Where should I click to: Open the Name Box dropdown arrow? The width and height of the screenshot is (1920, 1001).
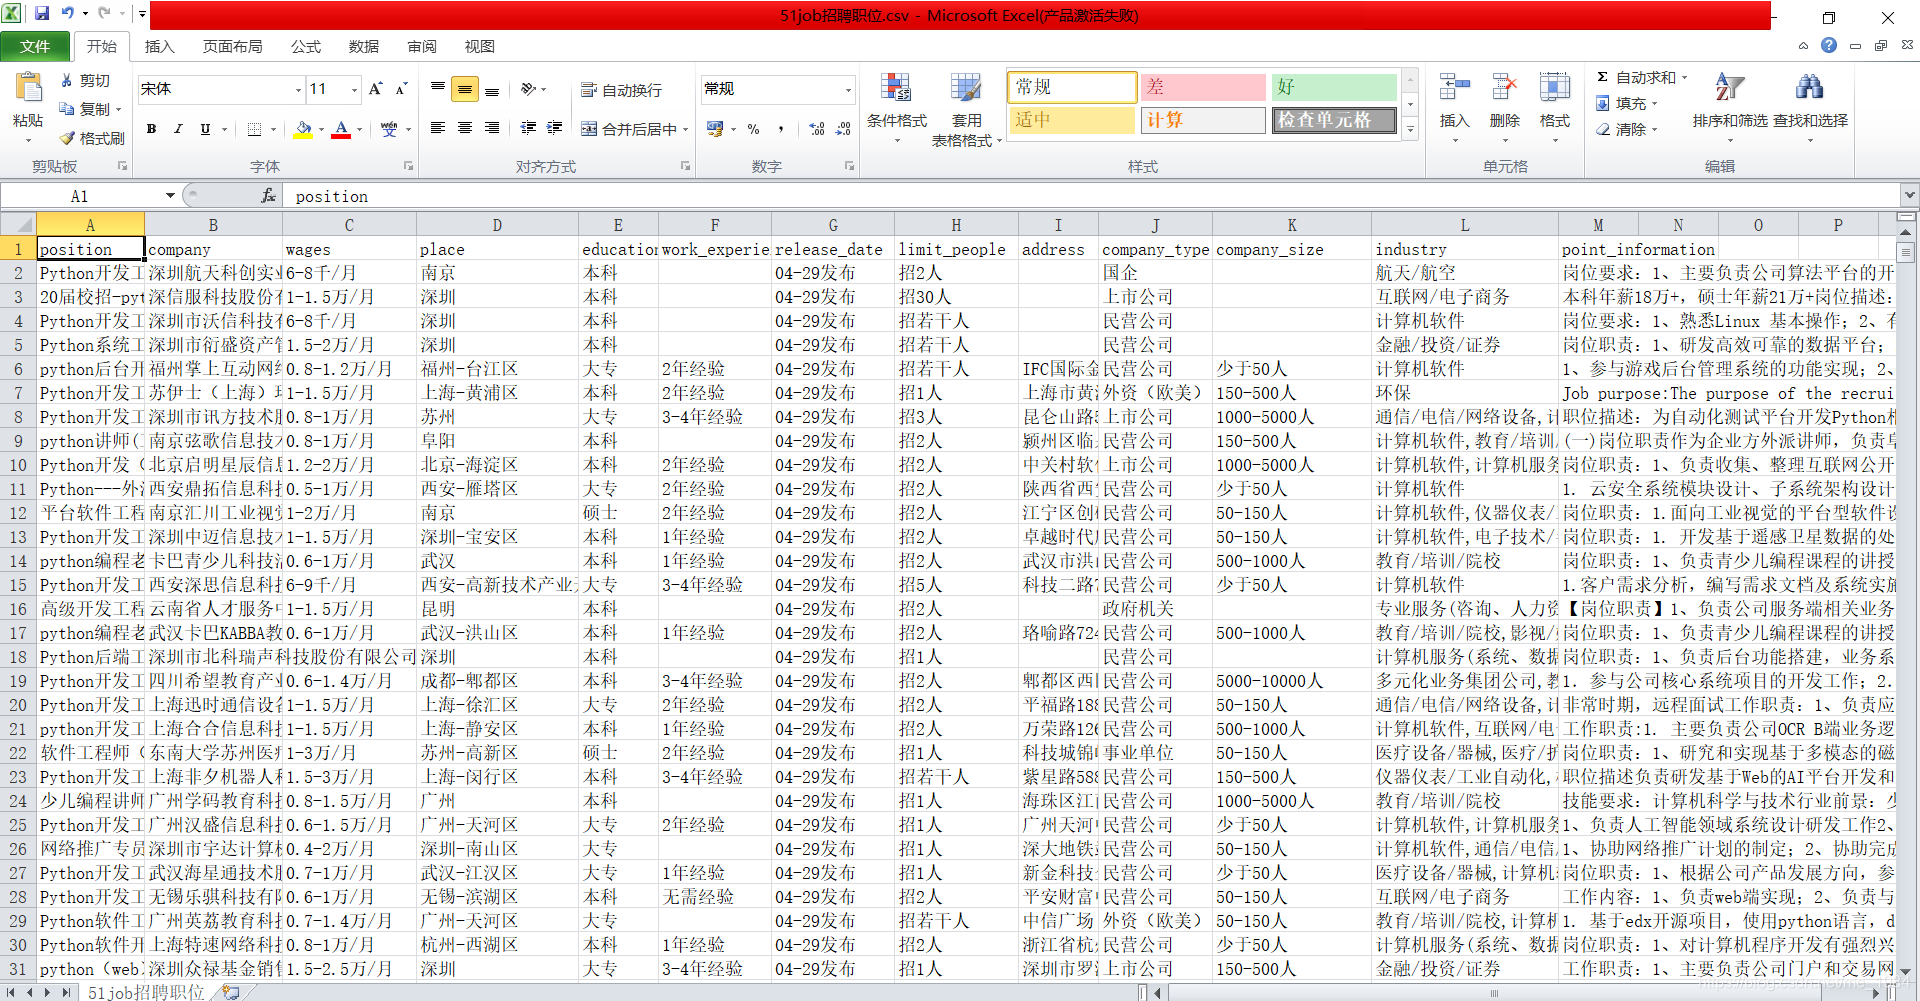[x=170, y=196]
